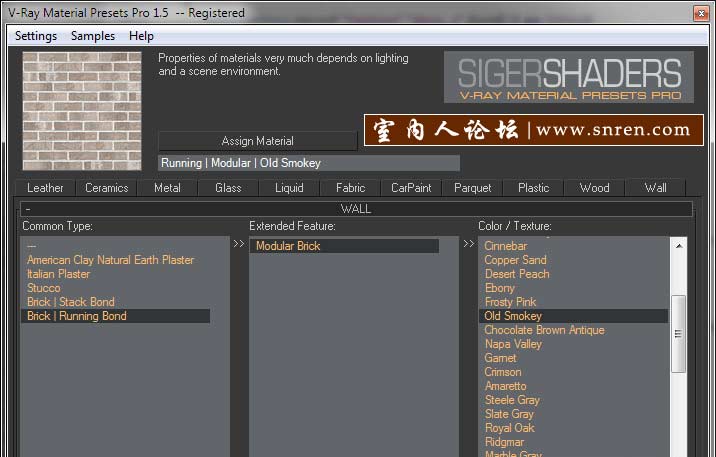This screenshot has height=457, width=716.
Task: Open the Samples menu
Action: pos(93,36)
